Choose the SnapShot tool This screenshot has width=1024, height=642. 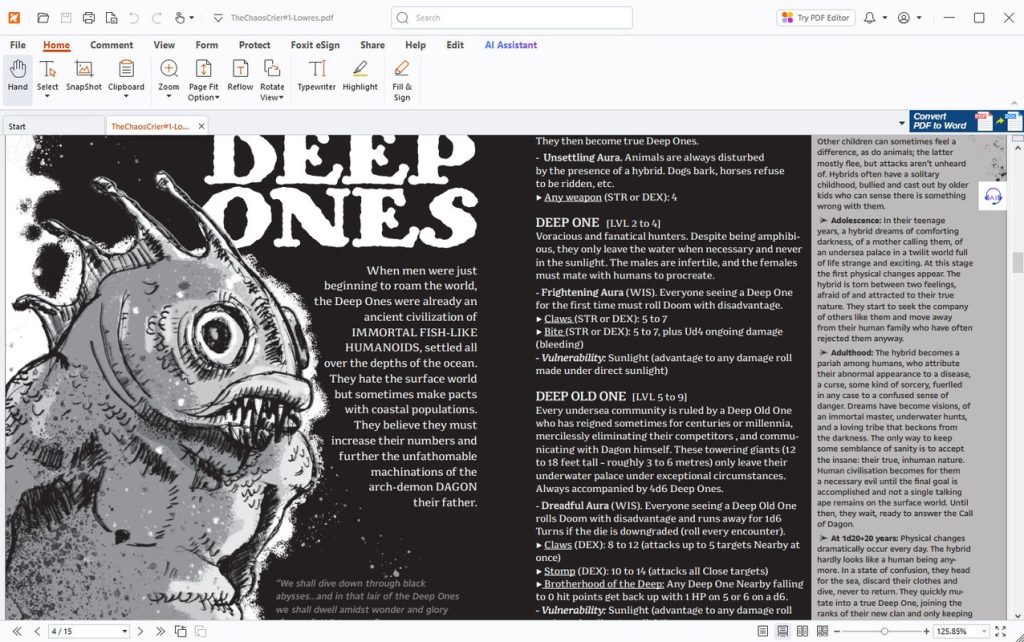(84, 75)
